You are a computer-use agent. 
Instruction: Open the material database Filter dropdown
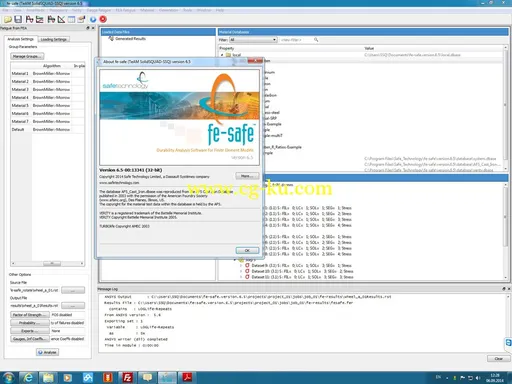[253, 40]
